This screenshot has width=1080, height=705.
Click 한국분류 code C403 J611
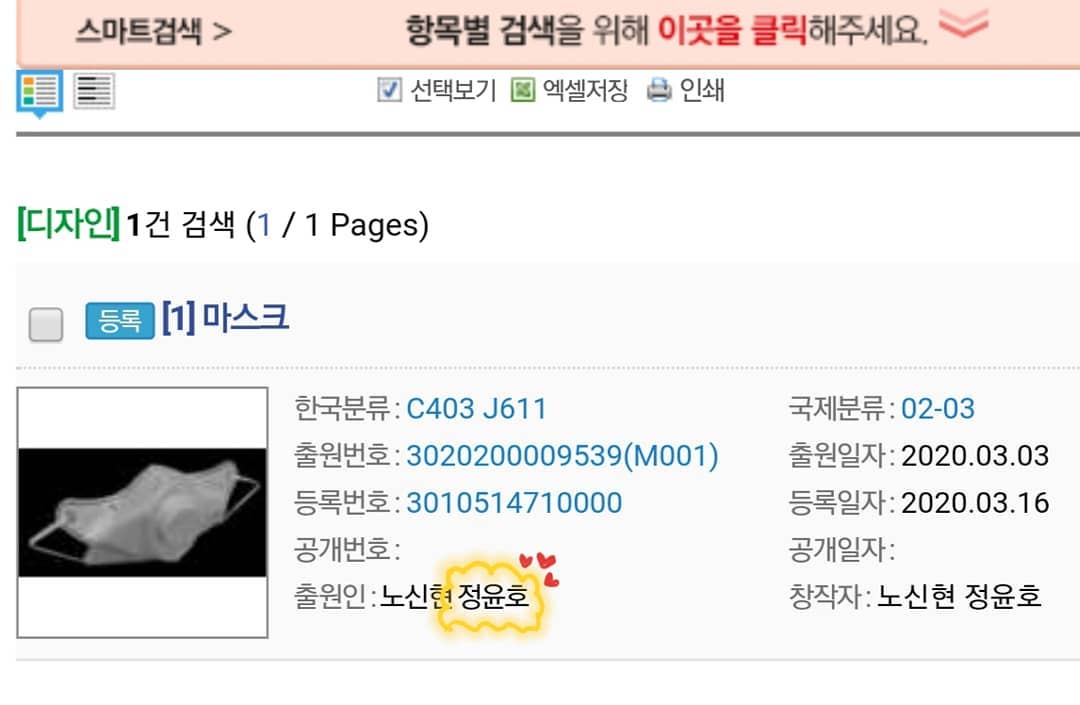click(477, 409)
